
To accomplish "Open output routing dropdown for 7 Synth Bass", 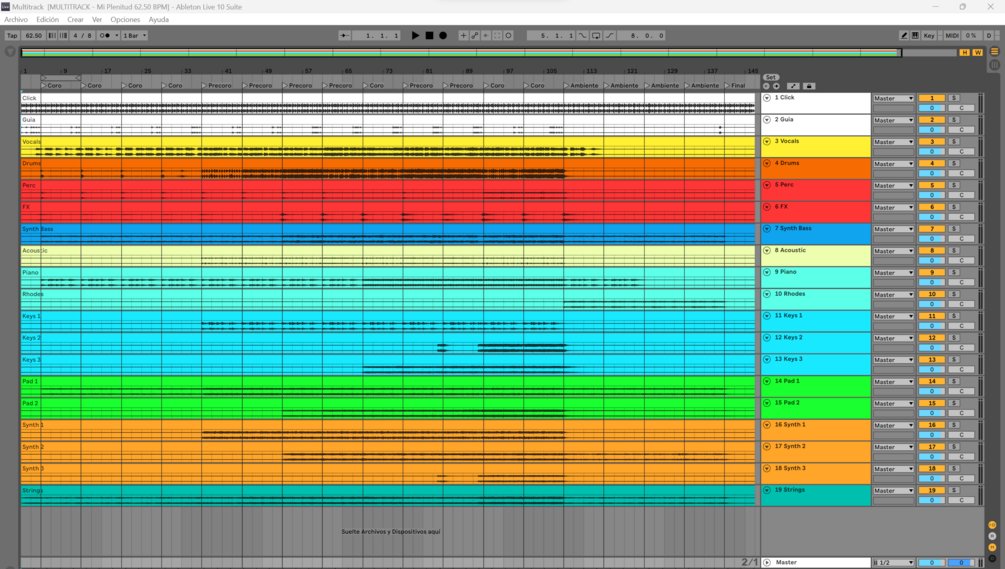I will [893, 229].
